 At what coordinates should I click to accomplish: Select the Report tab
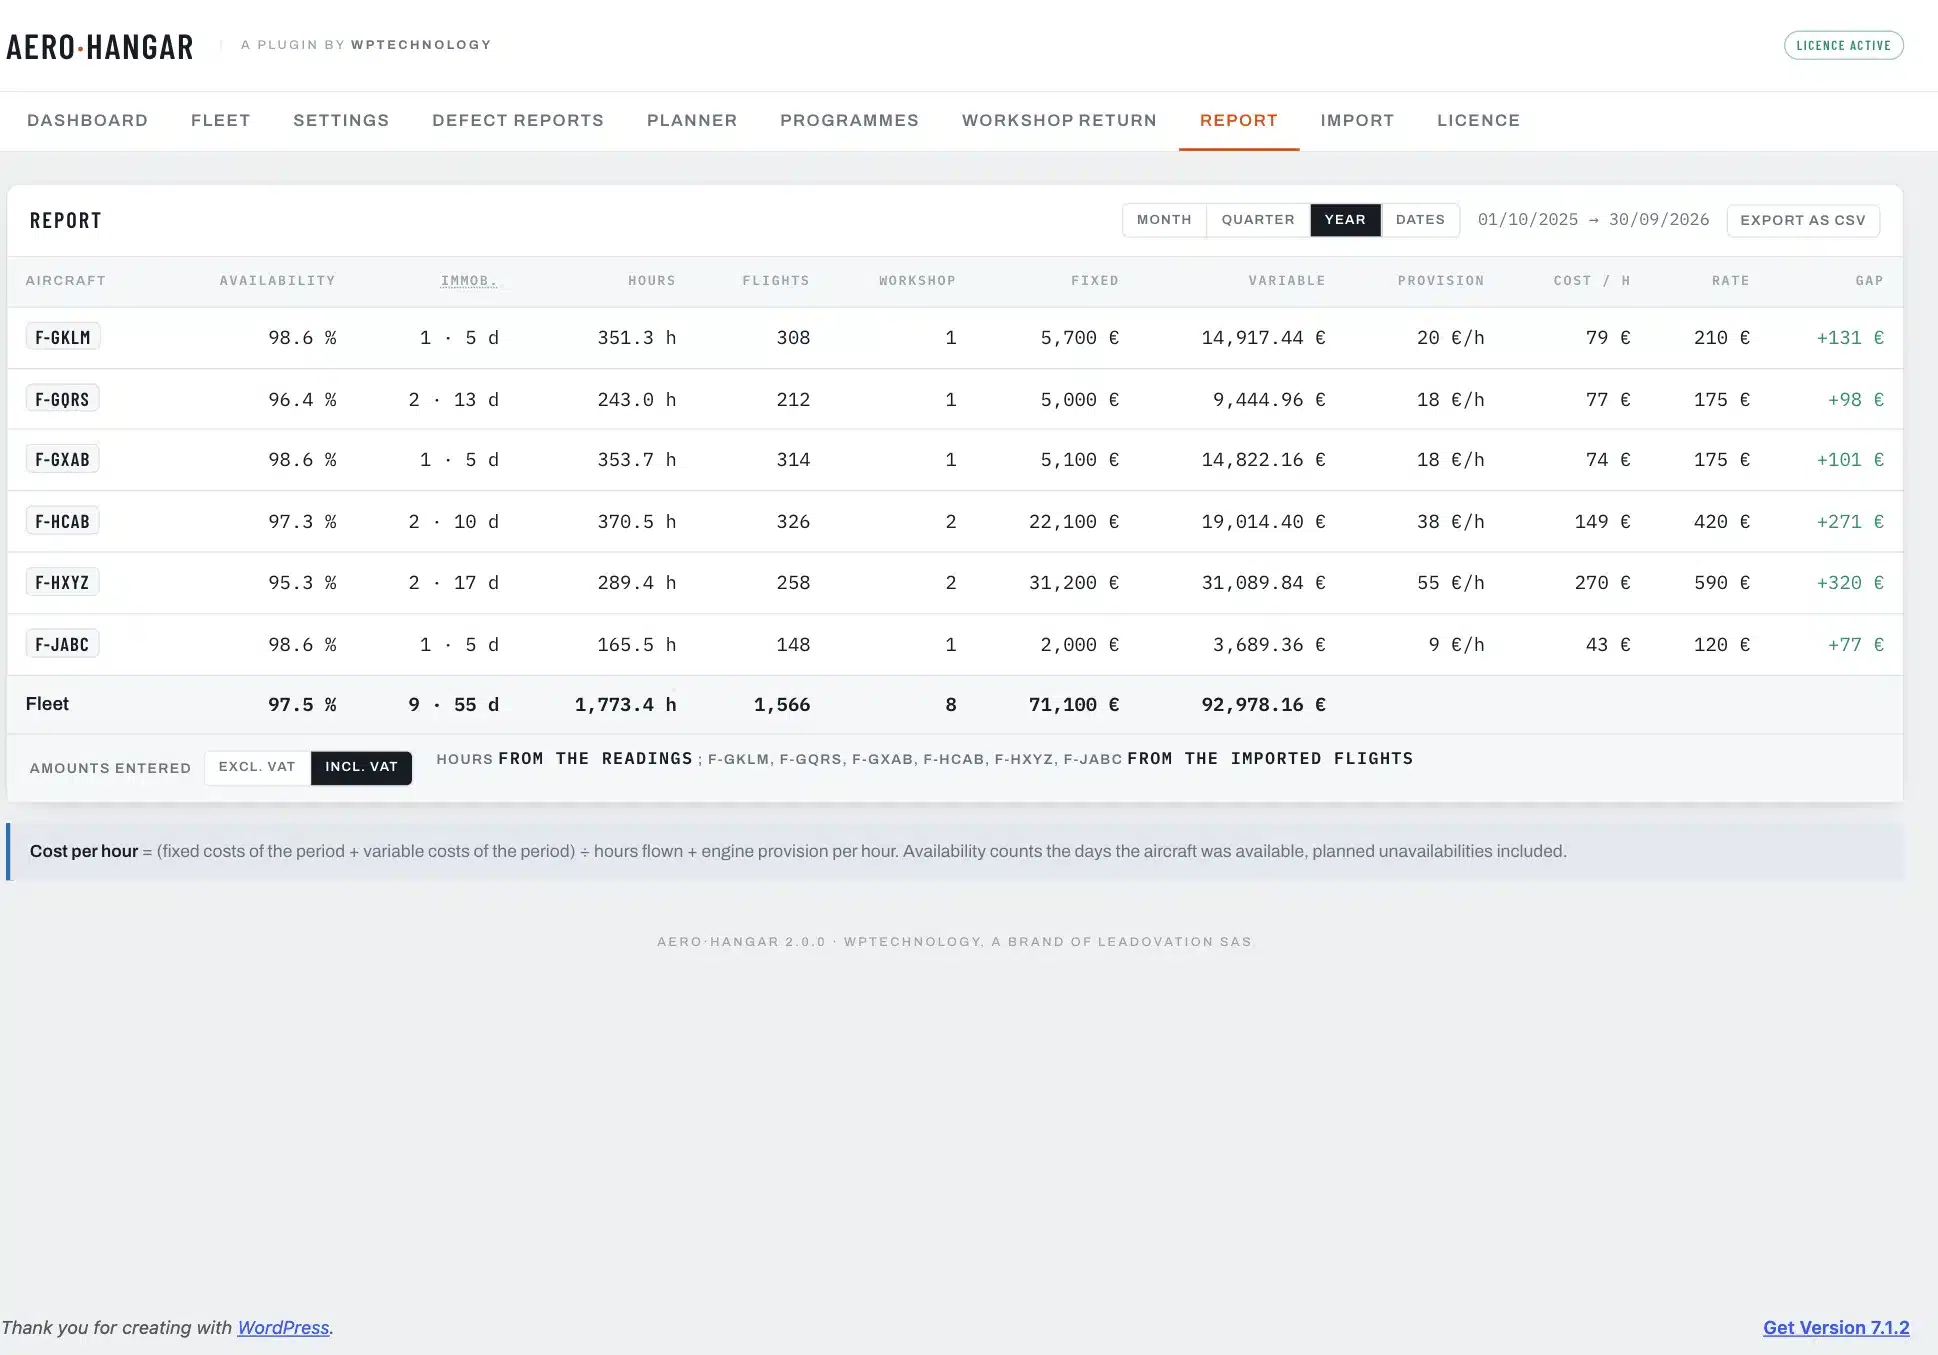point(1238,120)
